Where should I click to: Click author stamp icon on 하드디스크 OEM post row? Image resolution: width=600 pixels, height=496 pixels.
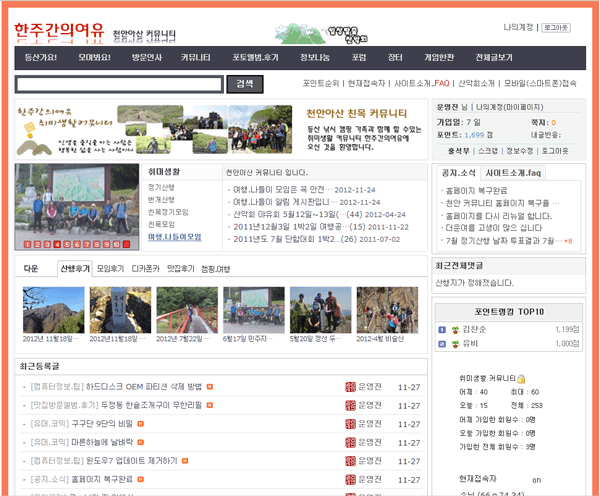point(349,386)
